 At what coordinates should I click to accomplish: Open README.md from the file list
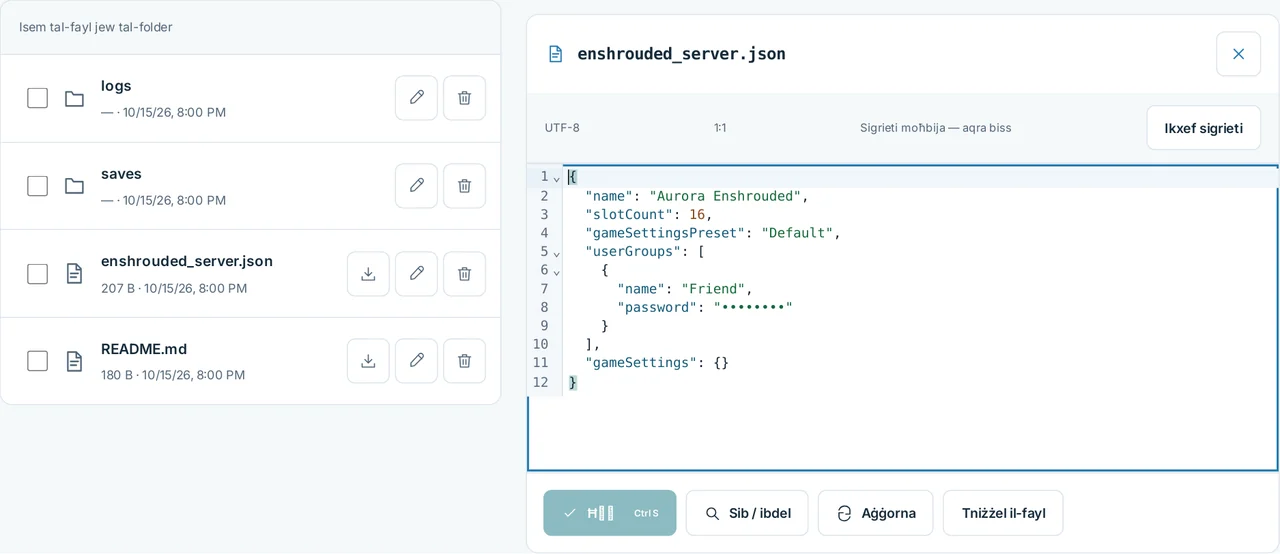[144, 349]
